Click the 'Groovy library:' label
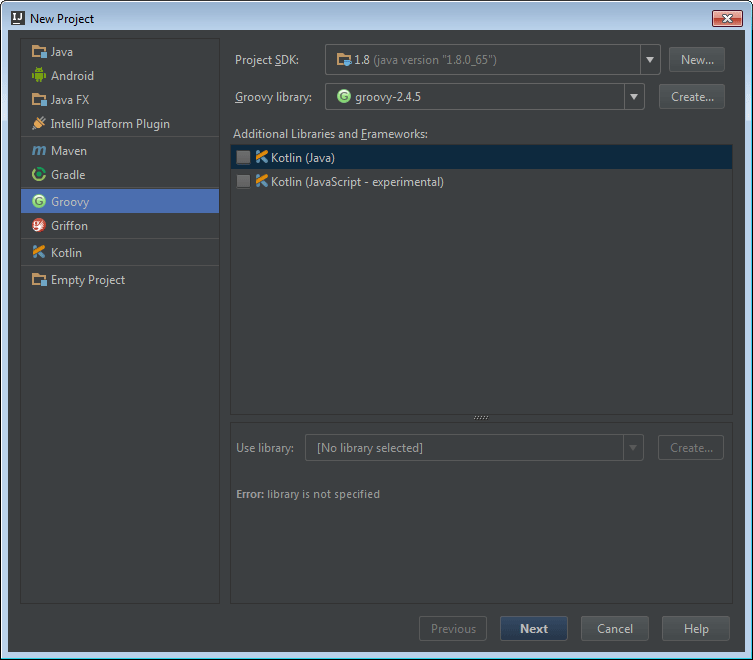Image resolution: width=753 pixels, height=660 pixels. (x=273, y=97)
